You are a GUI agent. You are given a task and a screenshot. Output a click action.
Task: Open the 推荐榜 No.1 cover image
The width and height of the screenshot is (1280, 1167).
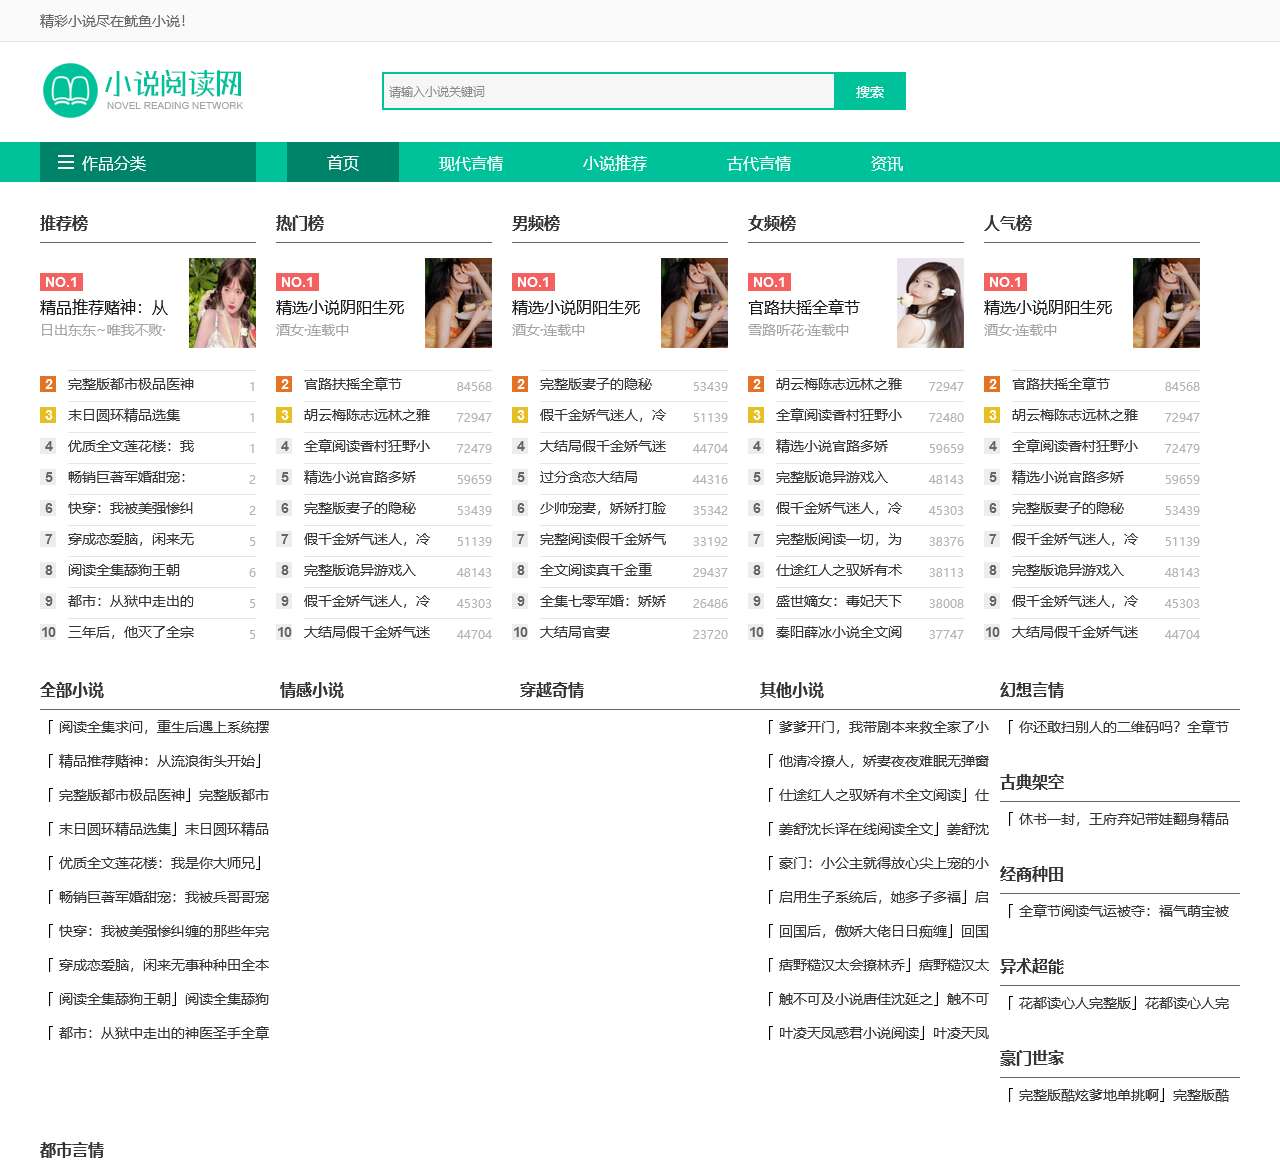click(x=222, y=303)
